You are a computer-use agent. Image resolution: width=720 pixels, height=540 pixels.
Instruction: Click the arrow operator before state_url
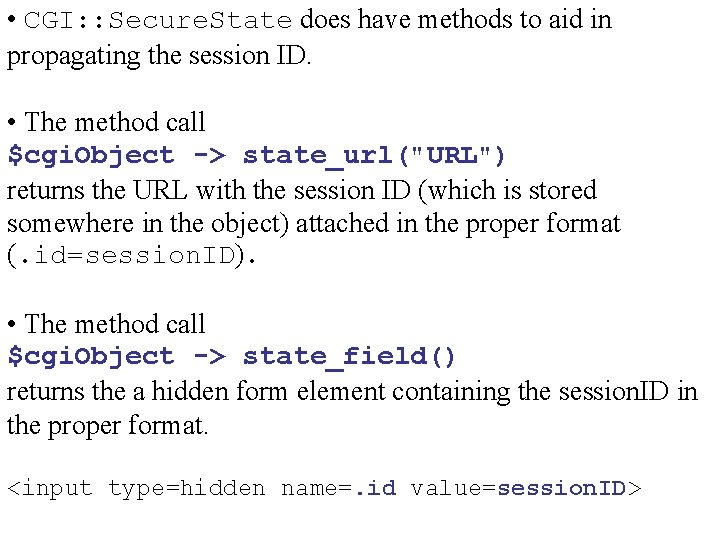coord(210,156)
